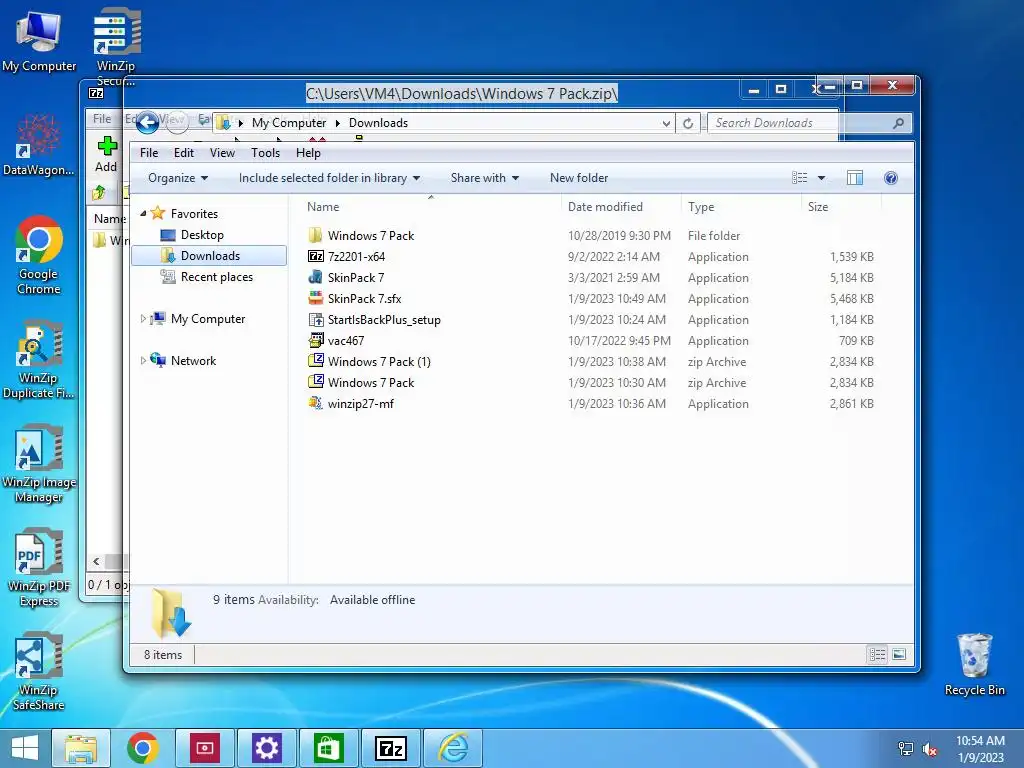The width and height of the screenshot is (1024, 768).
Task: Click the vac467 file icon
Action: (315, 340)
